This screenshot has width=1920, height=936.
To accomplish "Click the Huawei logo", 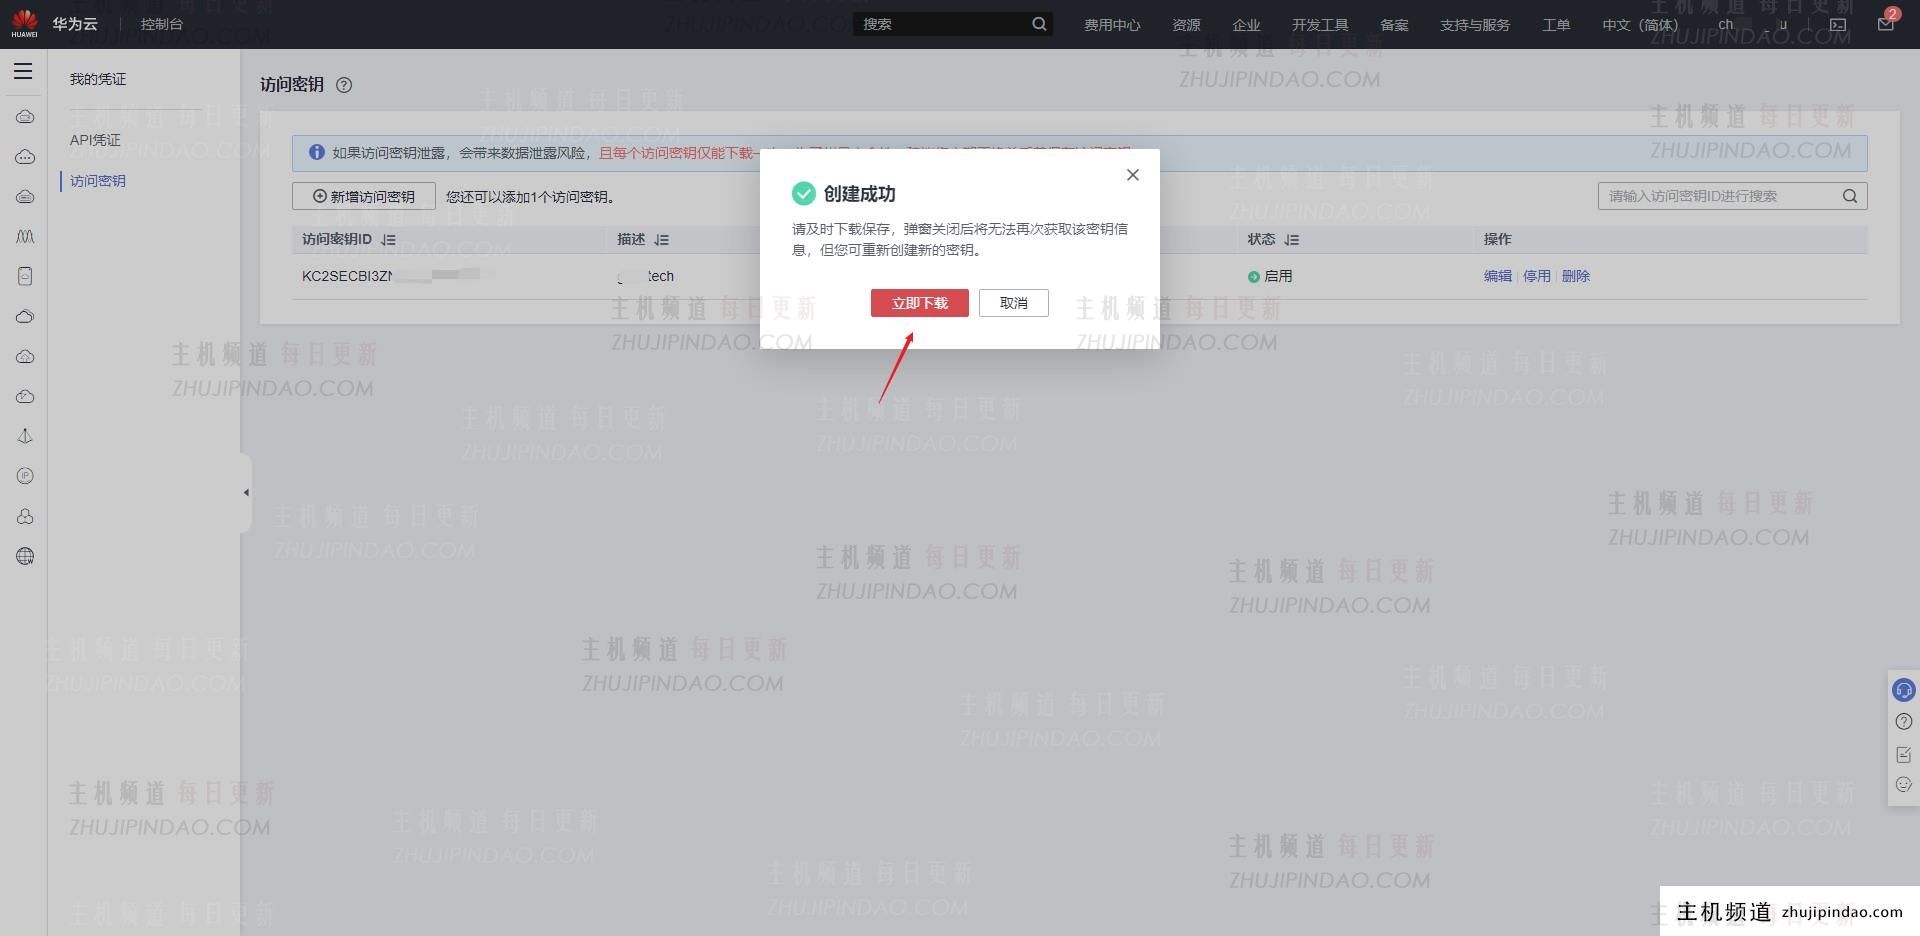I will [x=25, y=24].
